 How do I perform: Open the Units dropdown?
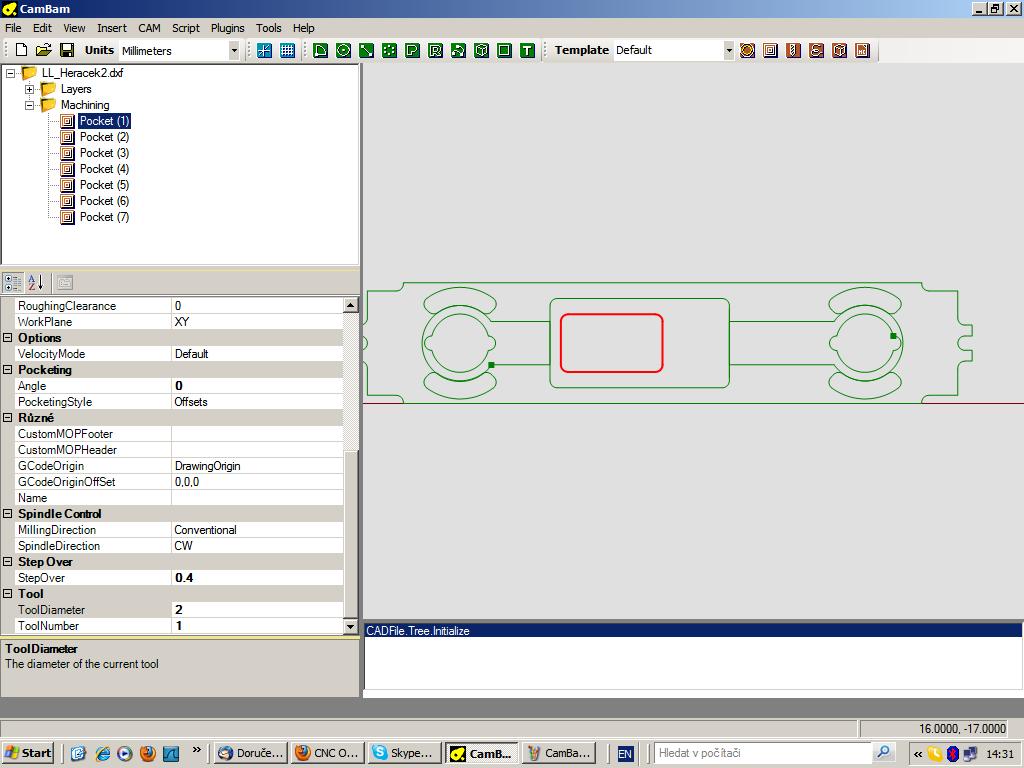coord(234,50)
